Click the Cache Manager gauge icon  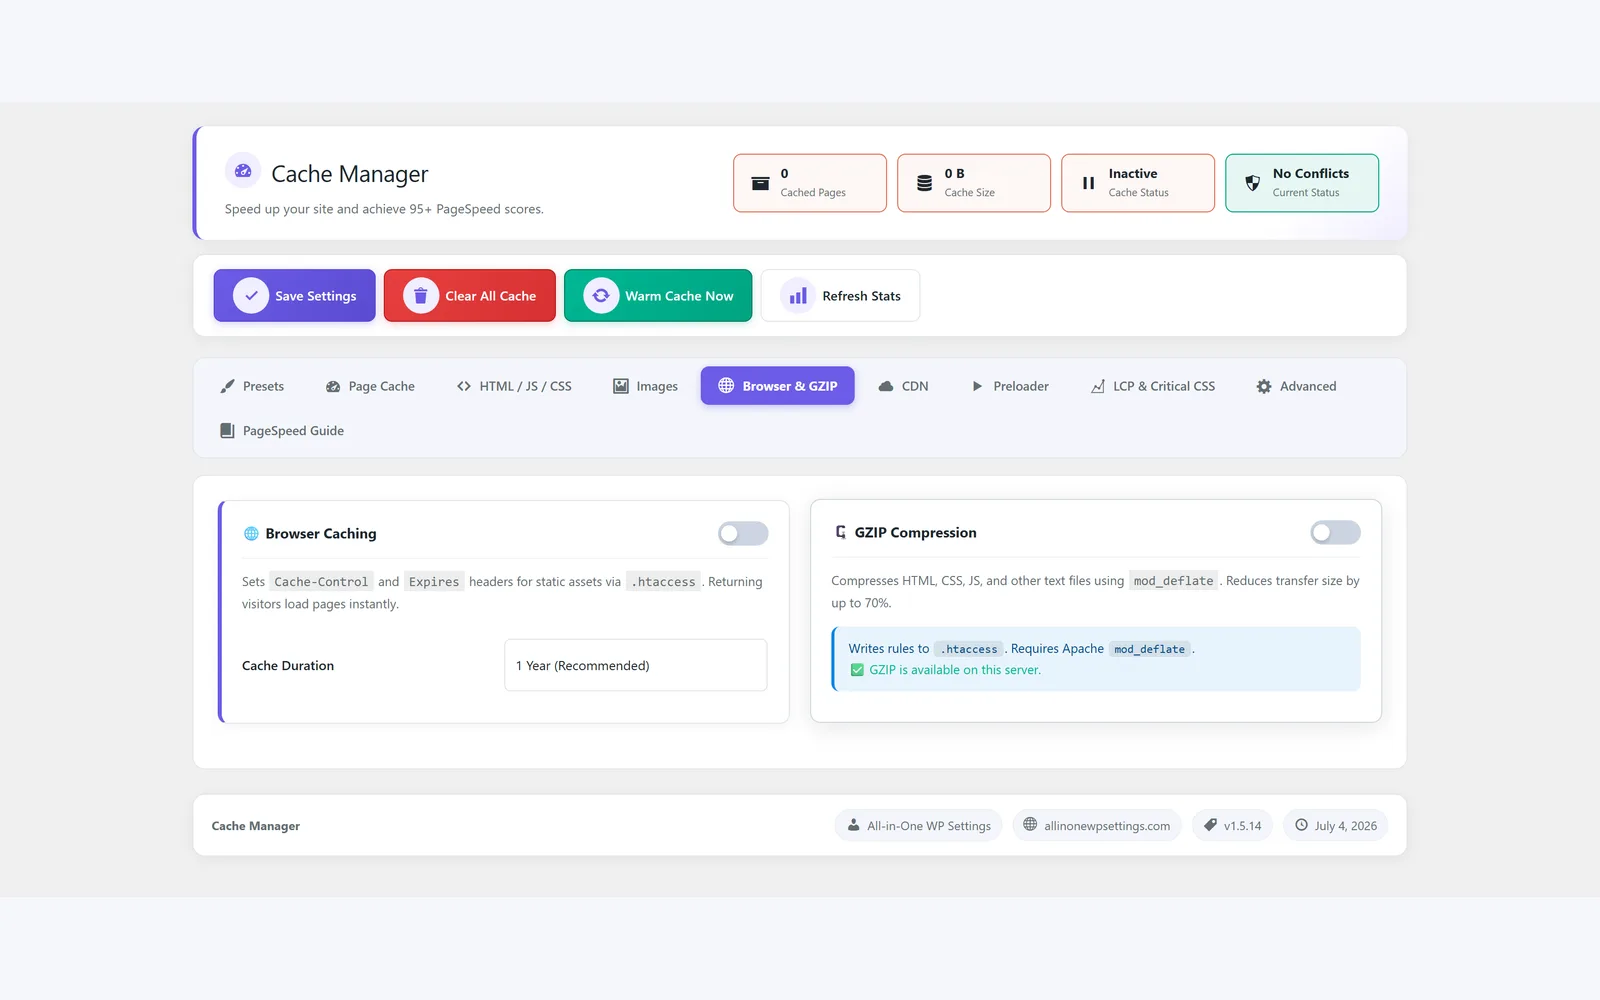(243, 171)
